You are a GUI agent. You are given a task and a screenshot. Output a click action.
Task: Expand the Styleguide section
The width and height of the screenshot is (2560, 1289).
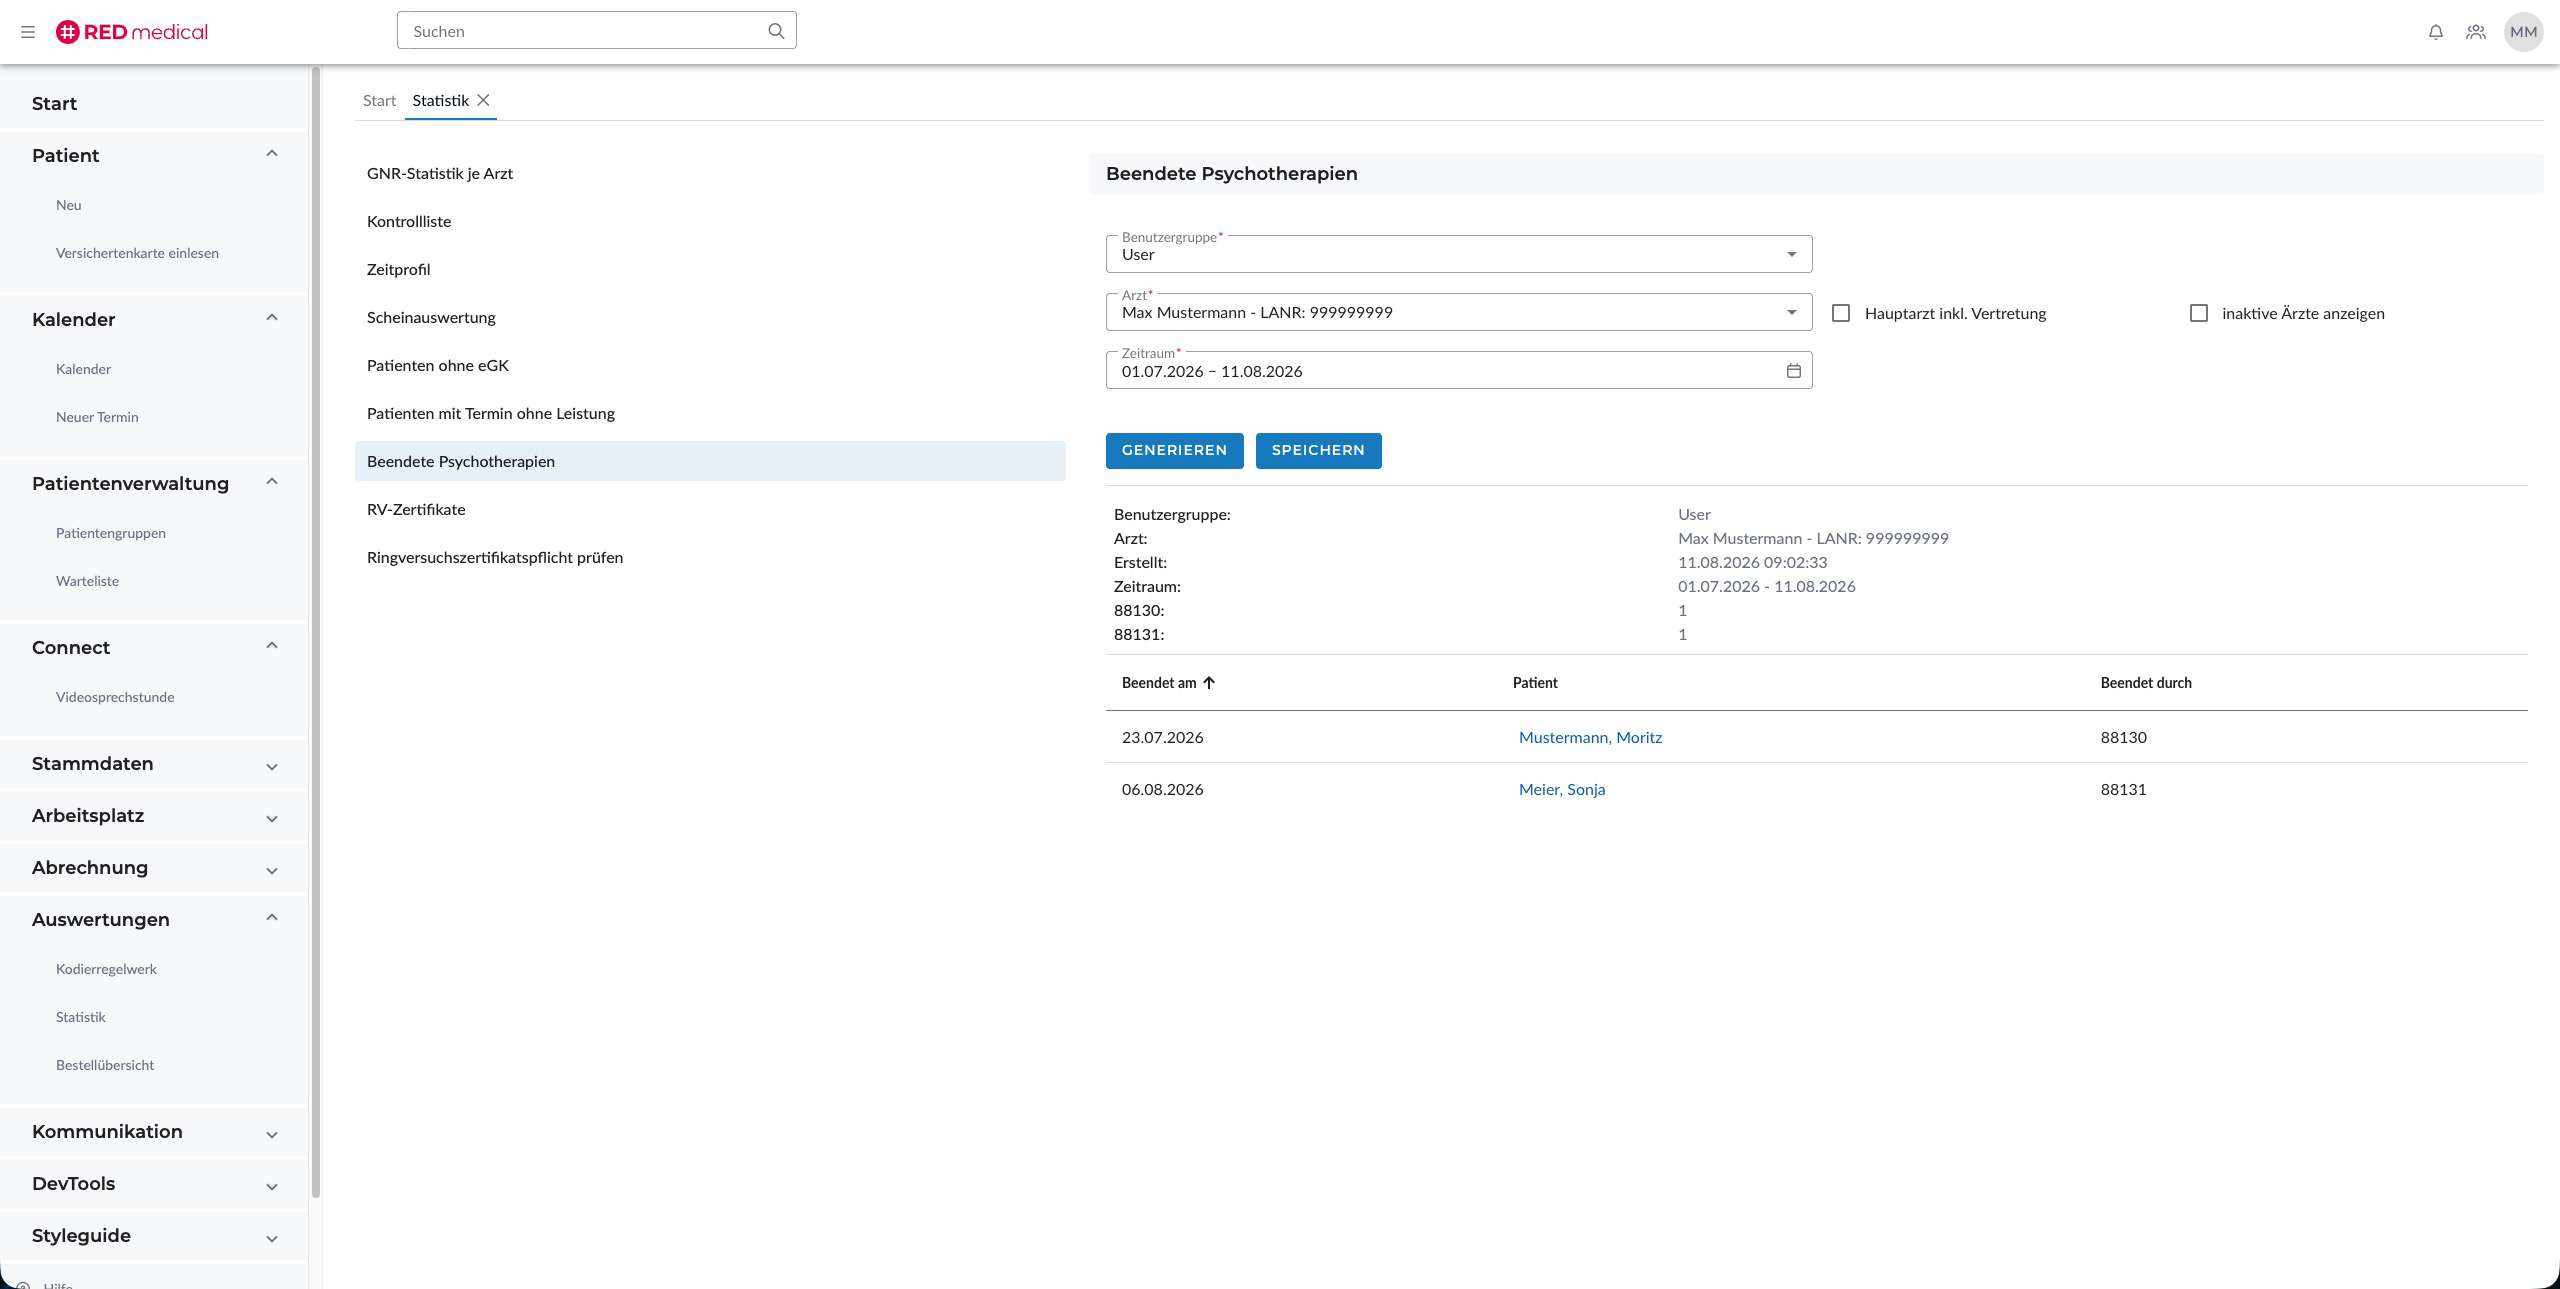pos(272,1238)
